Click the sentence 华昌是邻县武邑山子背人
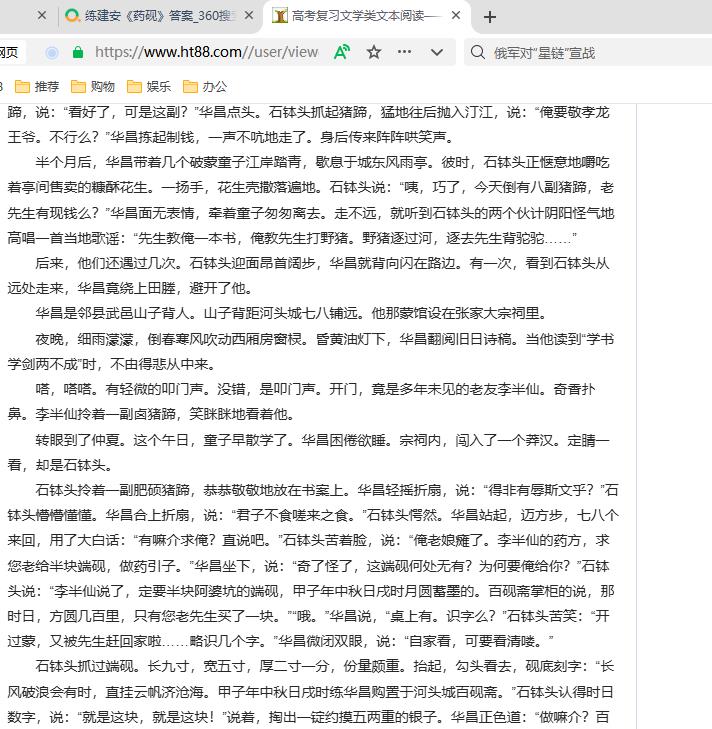Image resolution: width=712 pixels, height=729 pixels. pos(291,313)
